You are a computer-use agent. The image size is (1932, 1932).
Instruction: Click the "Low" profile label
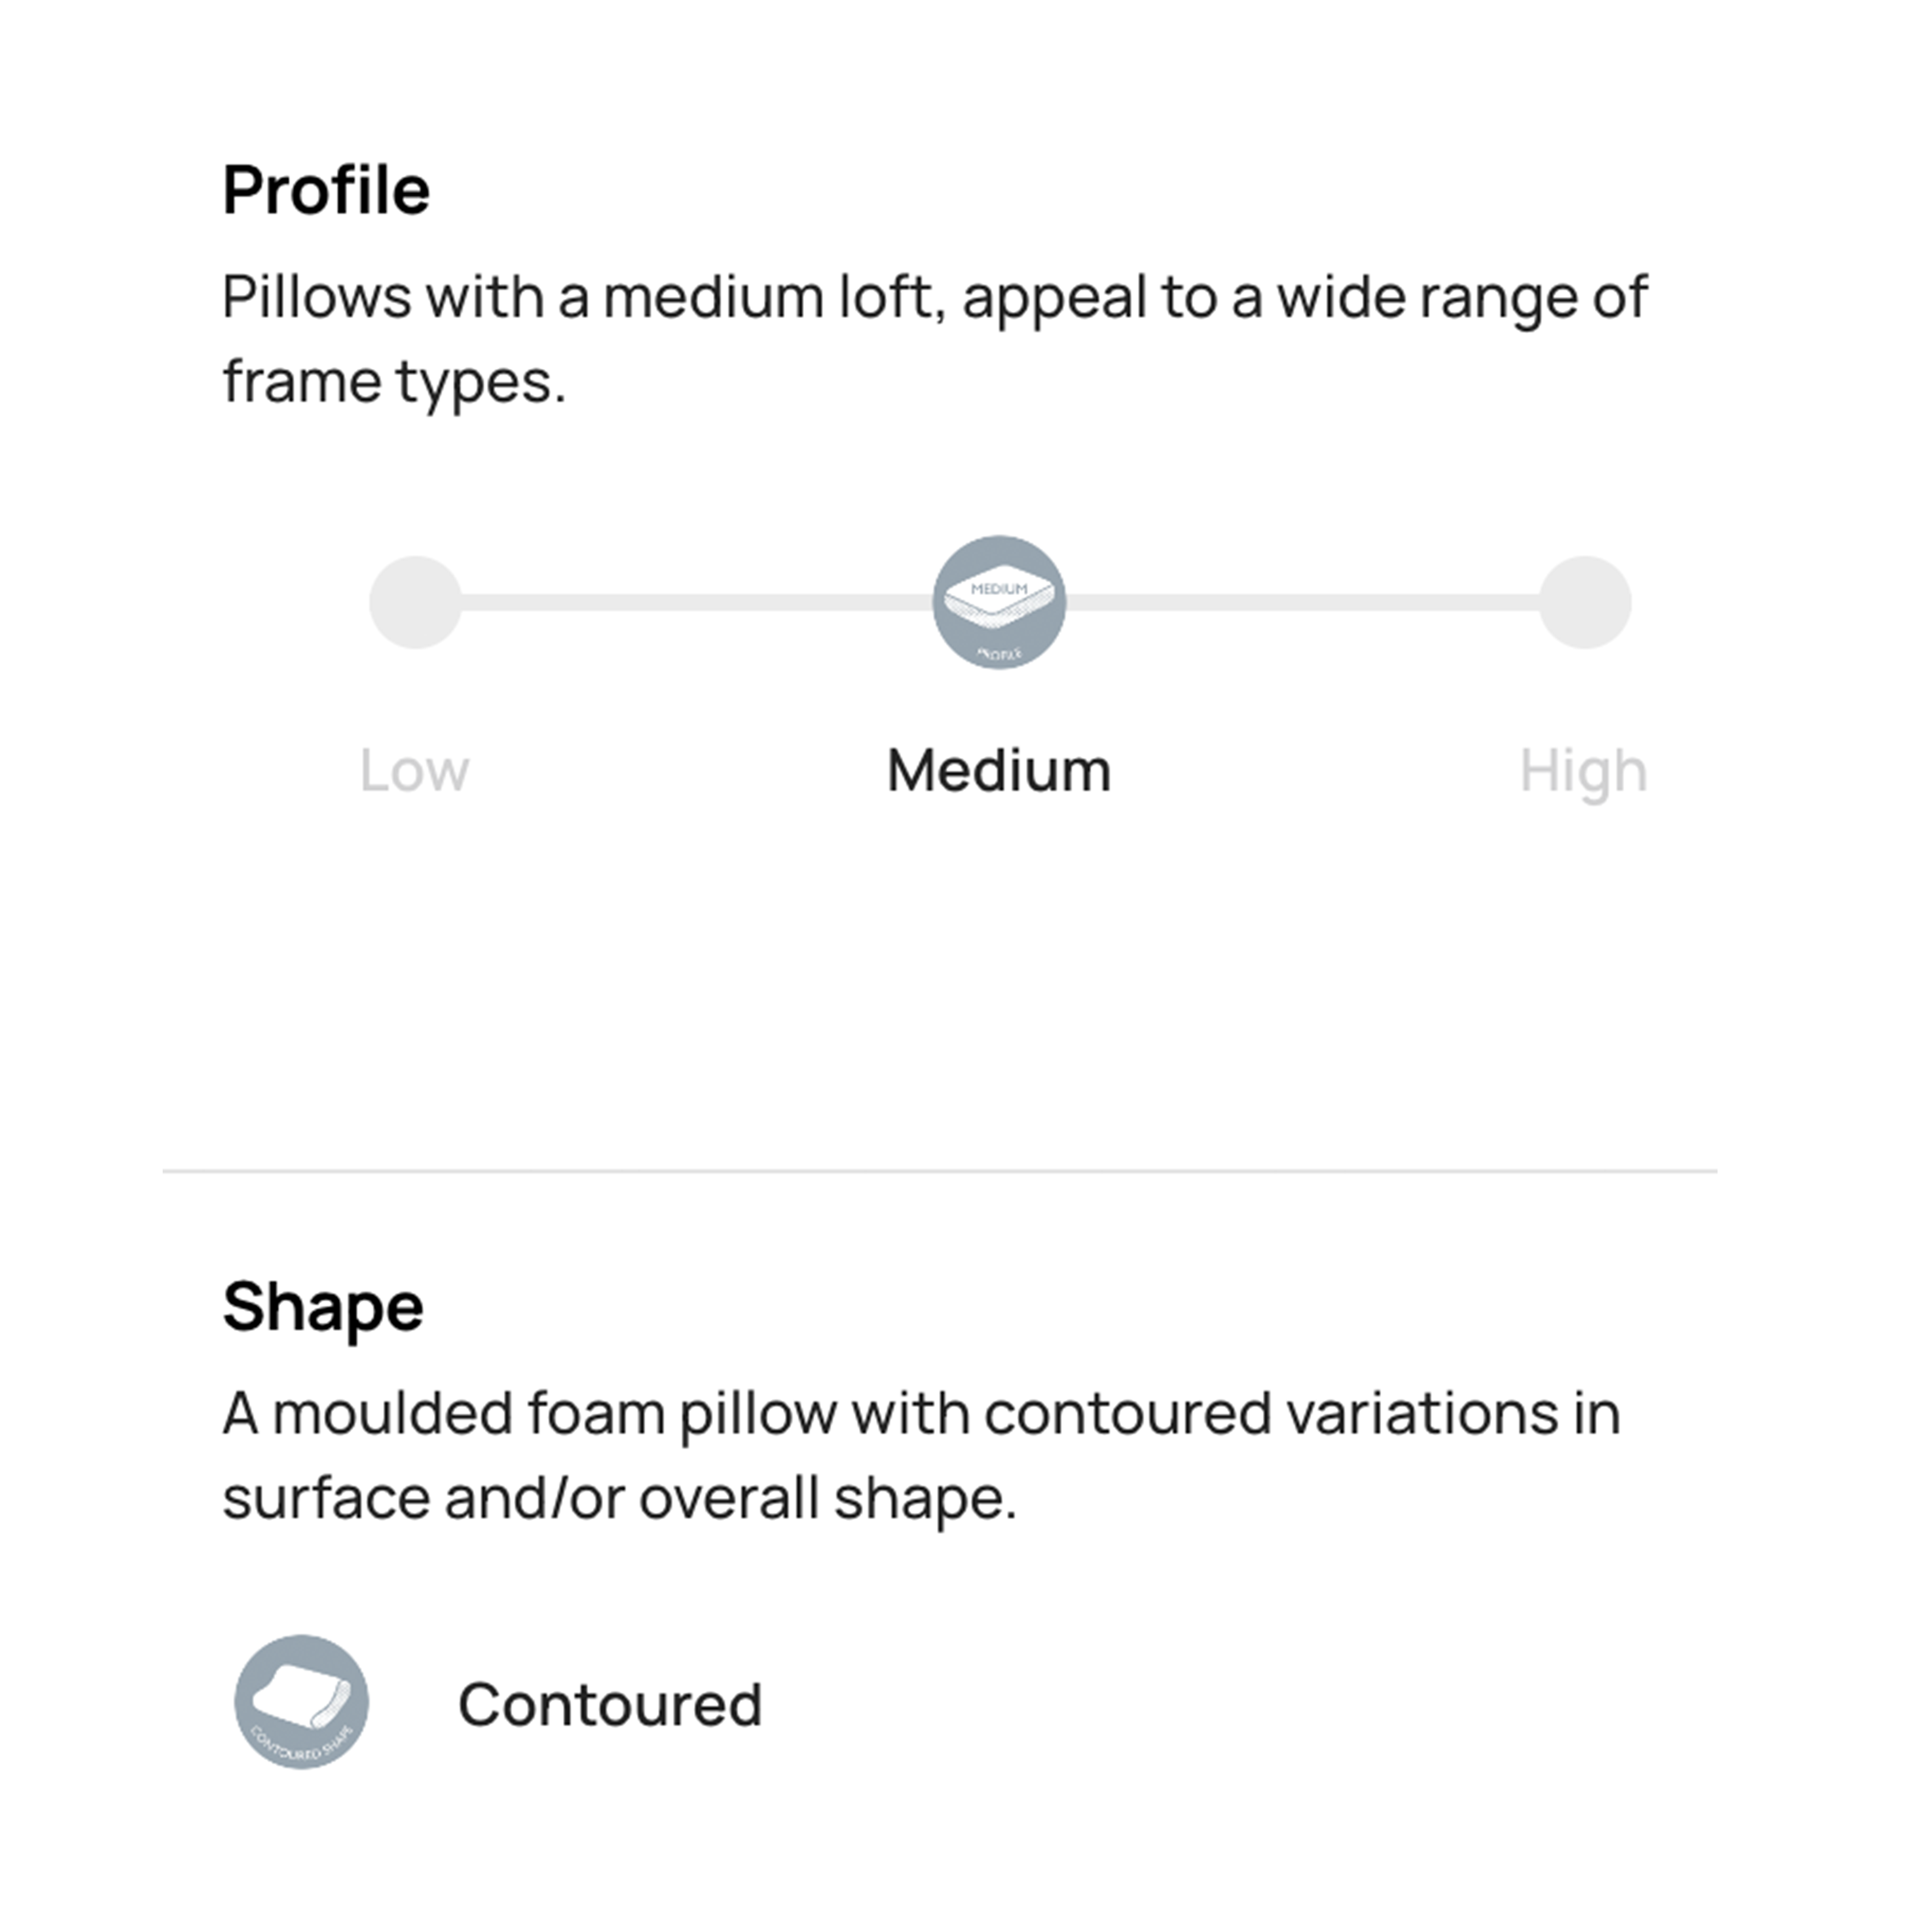pos(414,771)
